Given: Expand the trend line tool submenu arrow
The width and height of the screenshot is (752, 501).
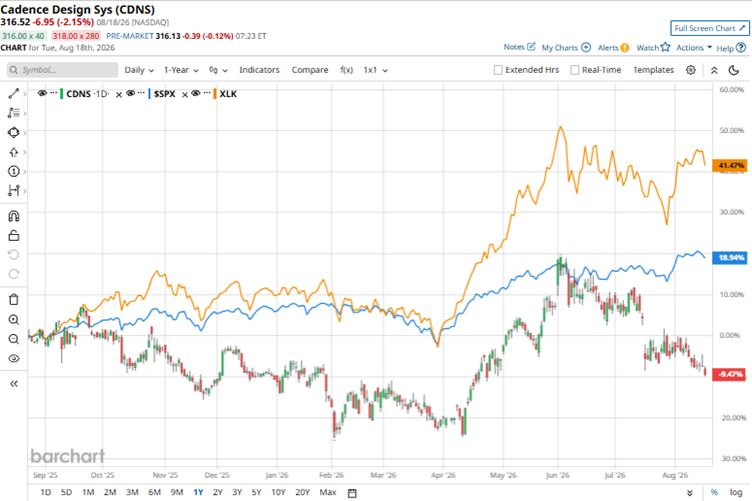Looking at the screenshot, I should pos(25,94).
